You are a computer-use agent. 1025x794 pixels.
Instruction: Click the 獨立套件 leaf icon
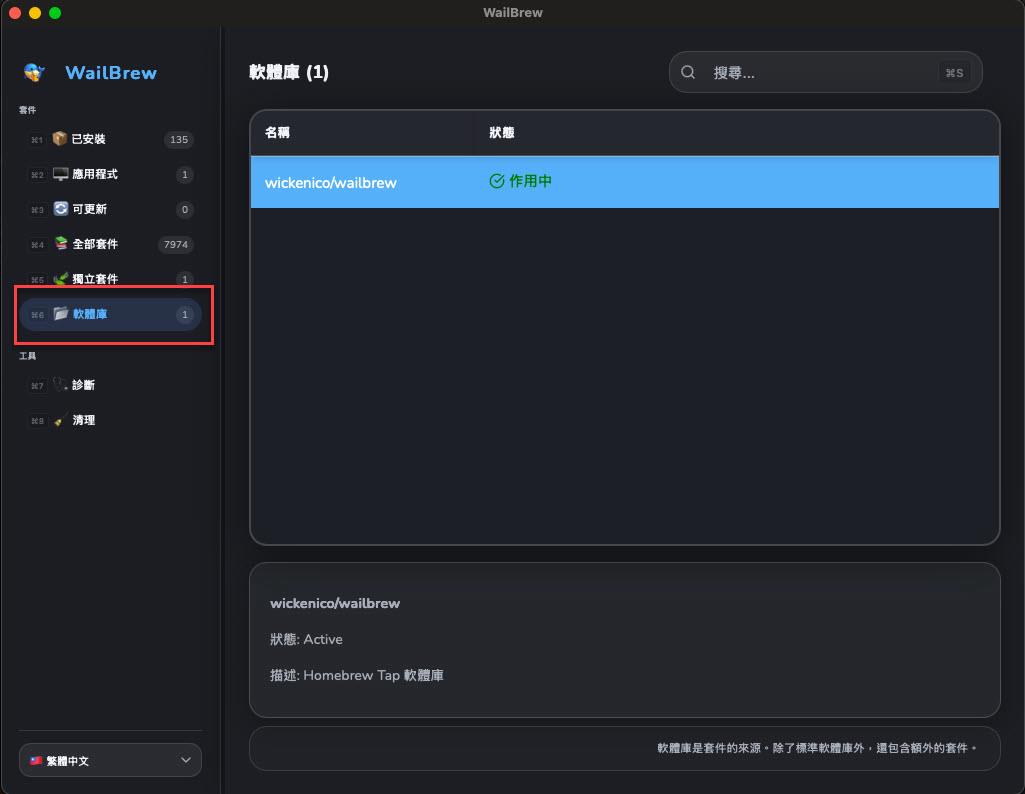(x=60, y=279)
